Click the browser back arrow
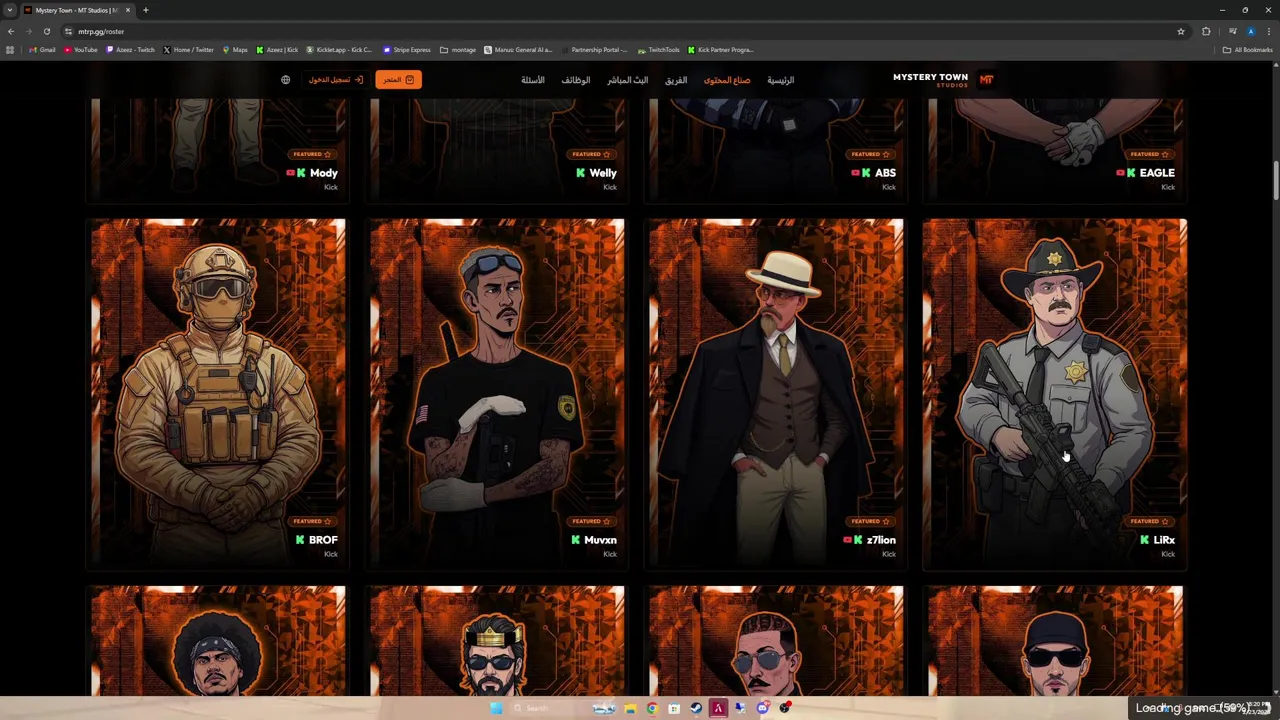Screen dimensions: 1280x720 pyautogui.click(x=11, y=31)
